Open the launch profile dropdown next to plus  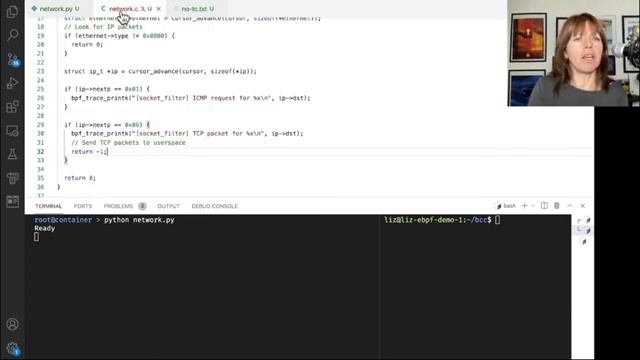pos(533,206)
